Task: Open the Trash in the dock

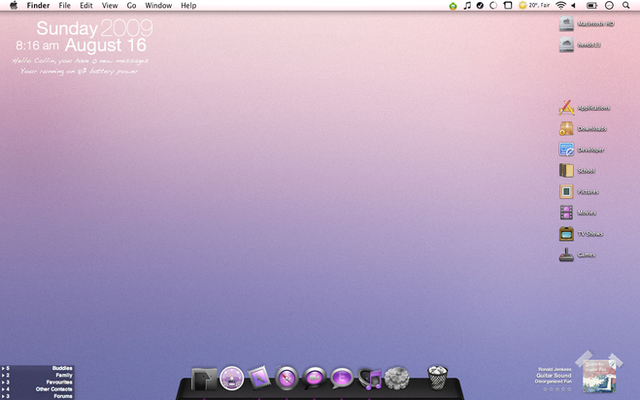Action: click(x=438, y=378)
